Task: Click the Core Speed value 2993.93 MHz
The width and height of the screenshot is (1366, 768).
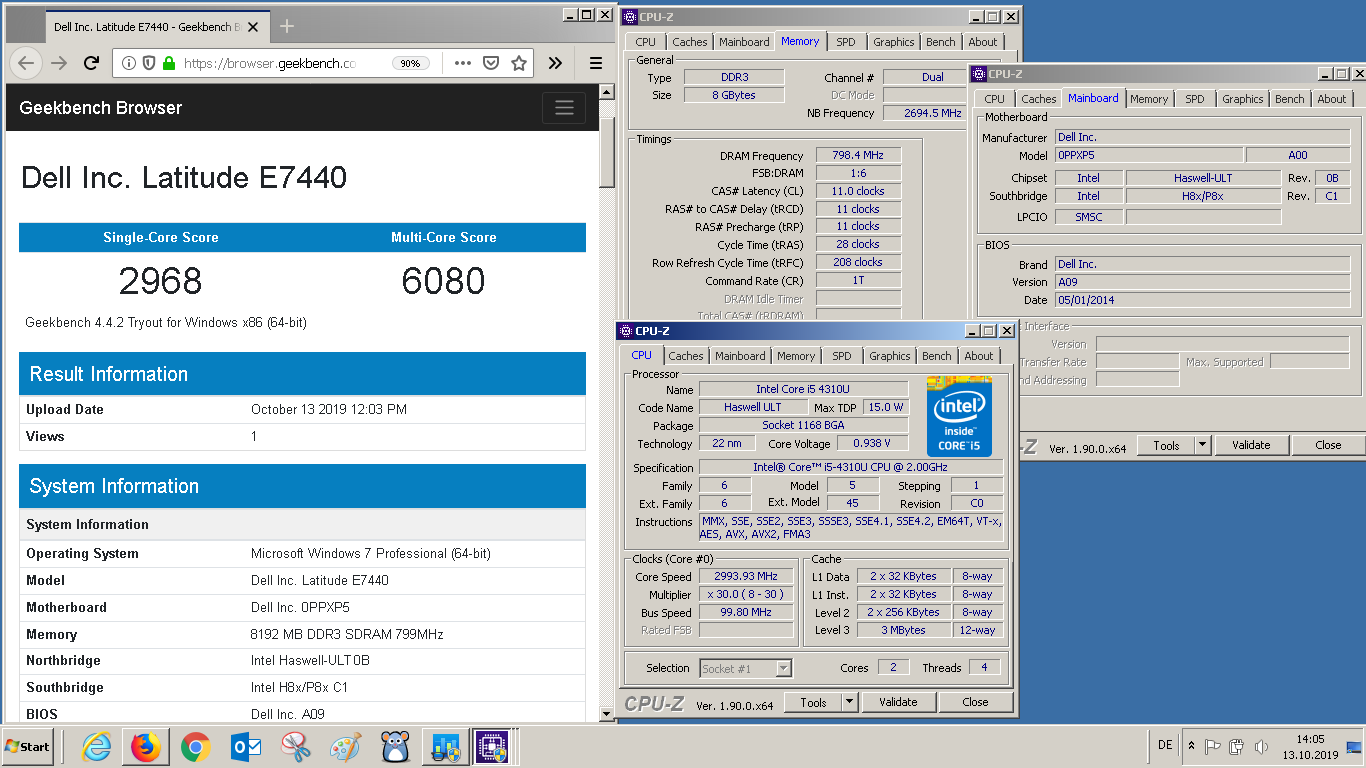Action: pyautogui.click(x=746, y=576)
